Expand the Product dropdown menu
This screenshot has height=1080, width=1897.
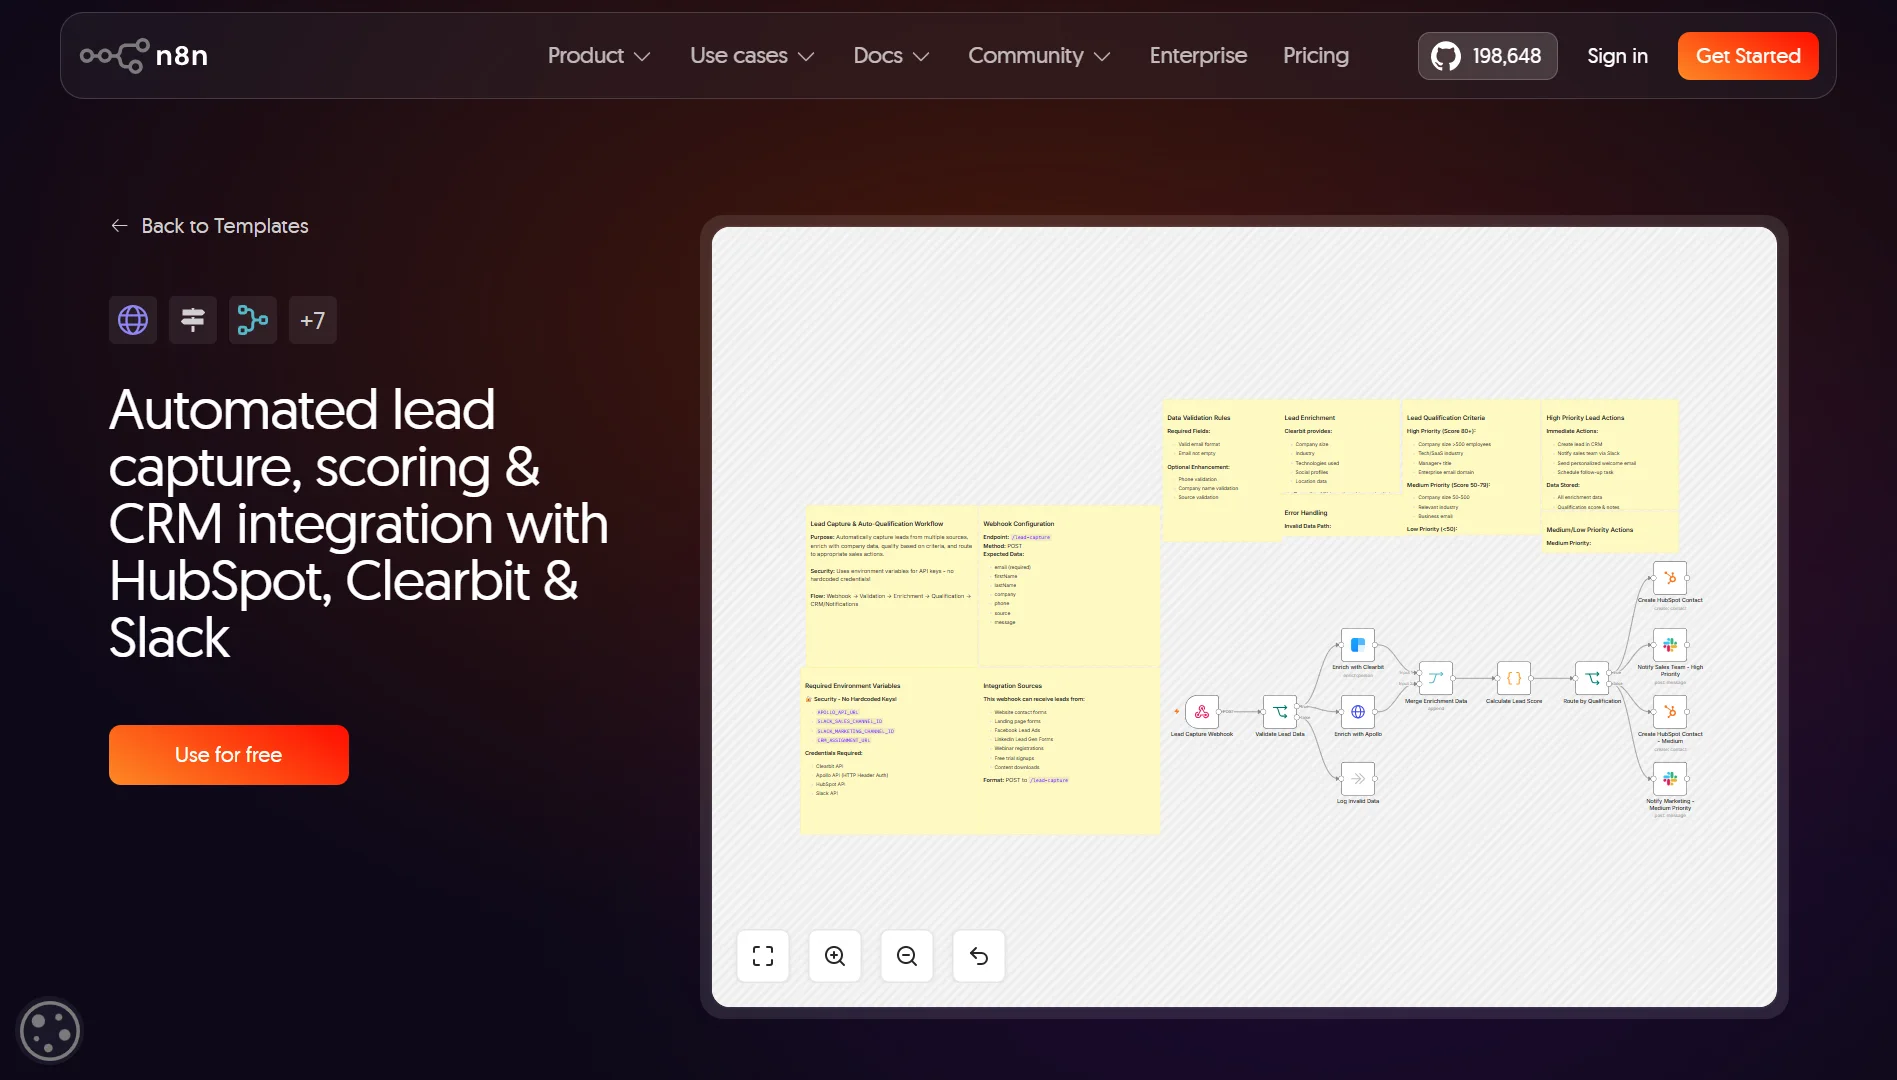(599, 56)
